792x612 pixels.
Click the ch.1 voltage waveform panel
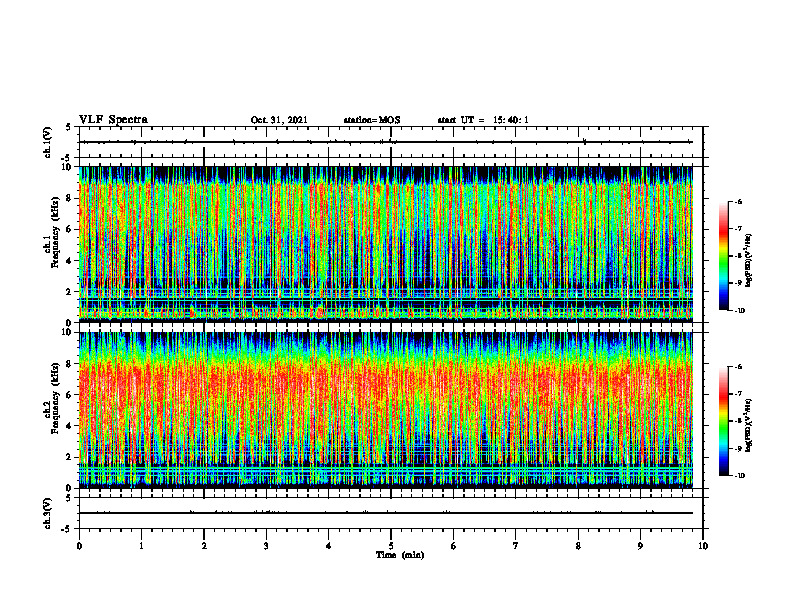click(391, 142)
